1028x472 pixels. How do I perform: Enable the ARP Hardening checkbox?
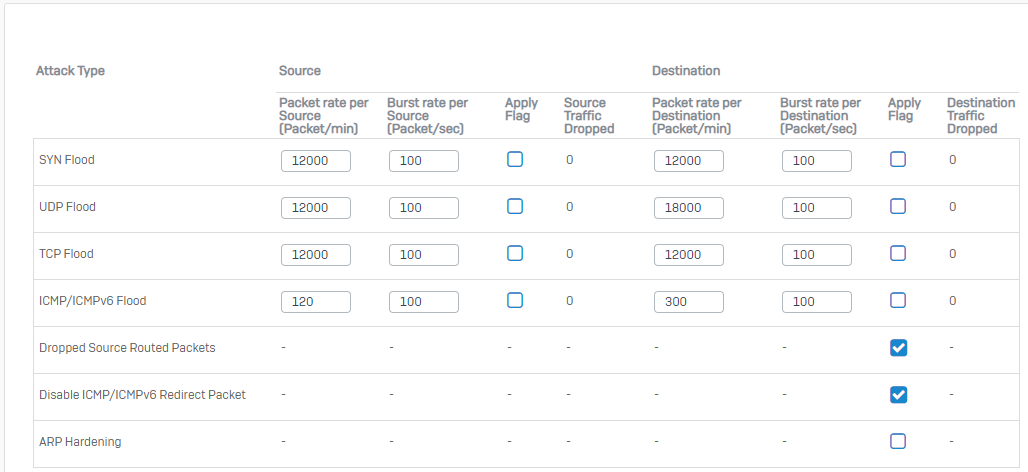pos(898,441)
